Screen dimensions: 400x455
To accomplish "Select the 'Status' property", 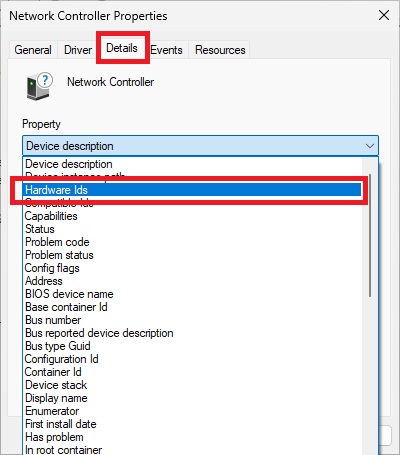I will click(x=193, y=229).
